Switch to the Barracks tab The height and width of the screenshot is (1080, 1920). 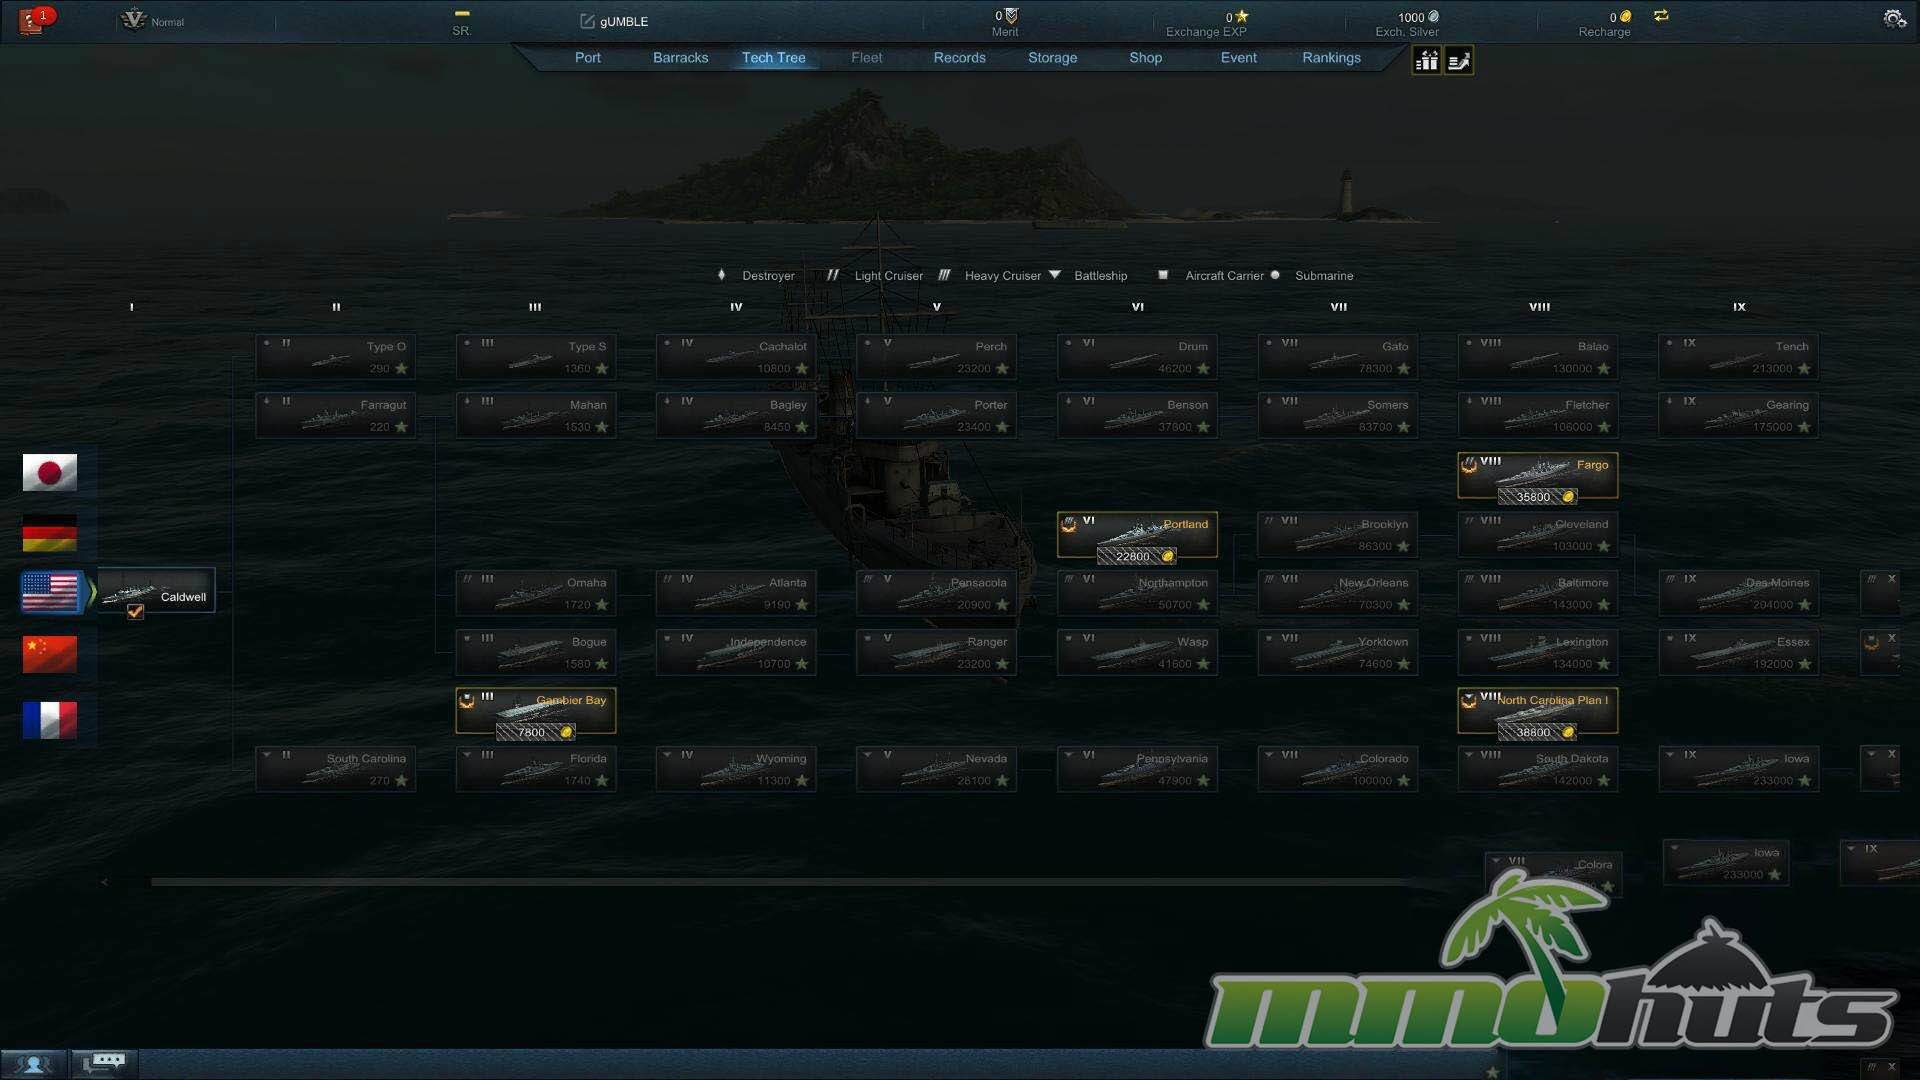[x=680, y=58]
